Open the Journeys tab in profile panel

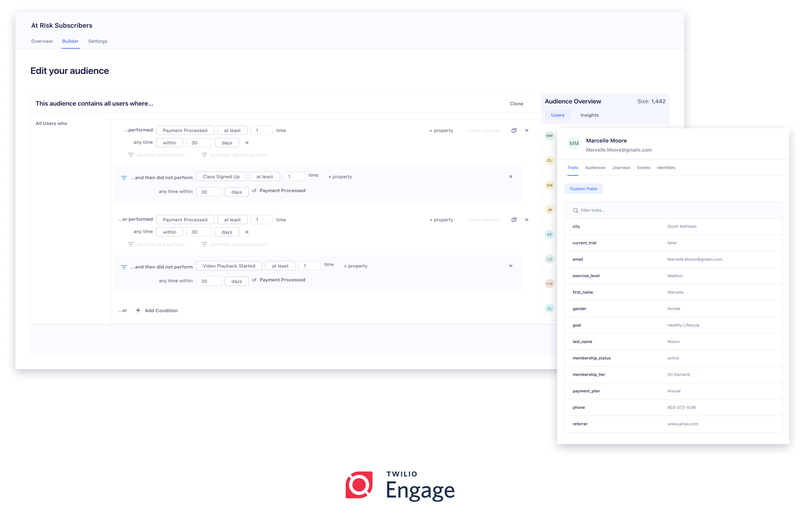(x=621, y=168)
